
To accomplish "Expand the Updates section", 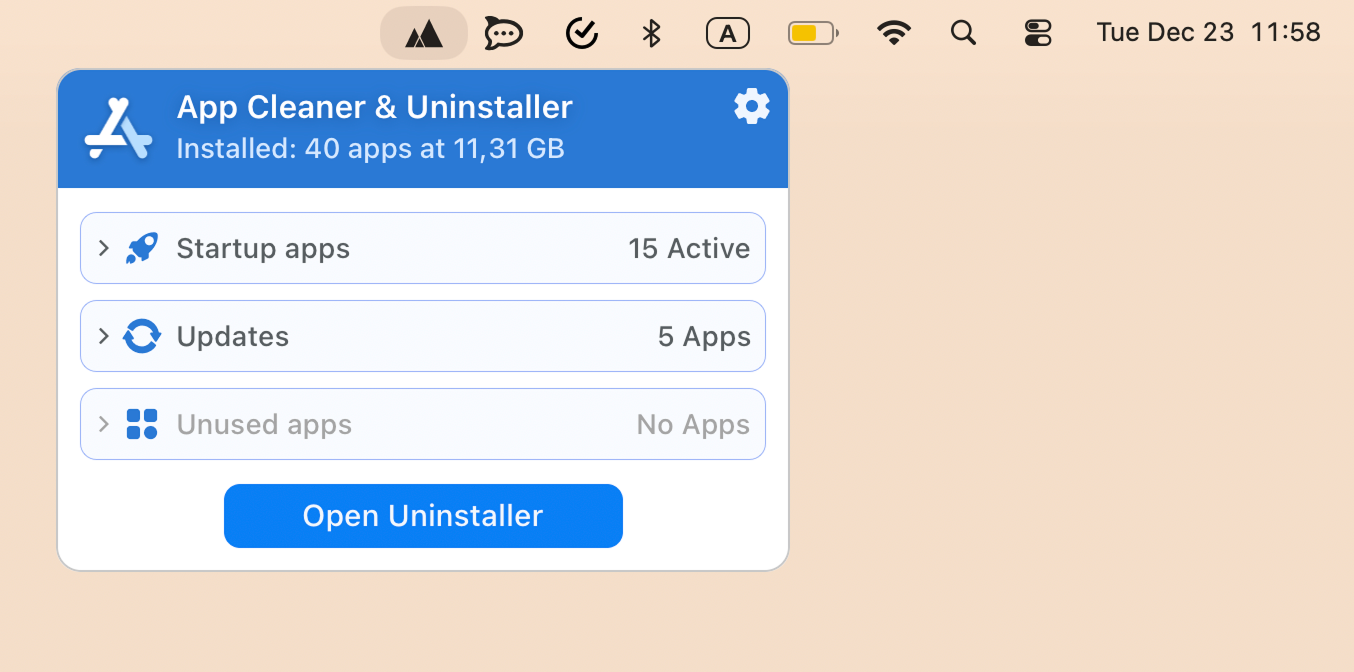I will (x=103, y=335).
